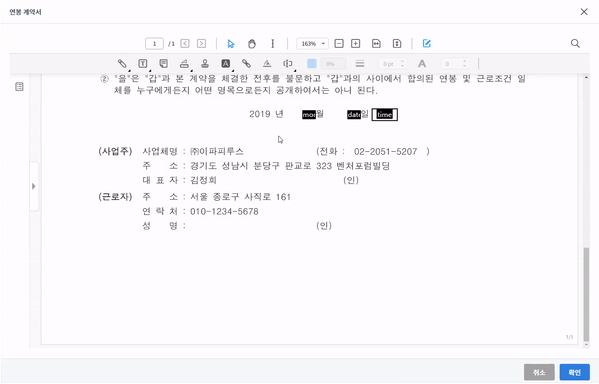Click the (근로자) heading
Screen dimensions: 599x384
click(115, 197)
